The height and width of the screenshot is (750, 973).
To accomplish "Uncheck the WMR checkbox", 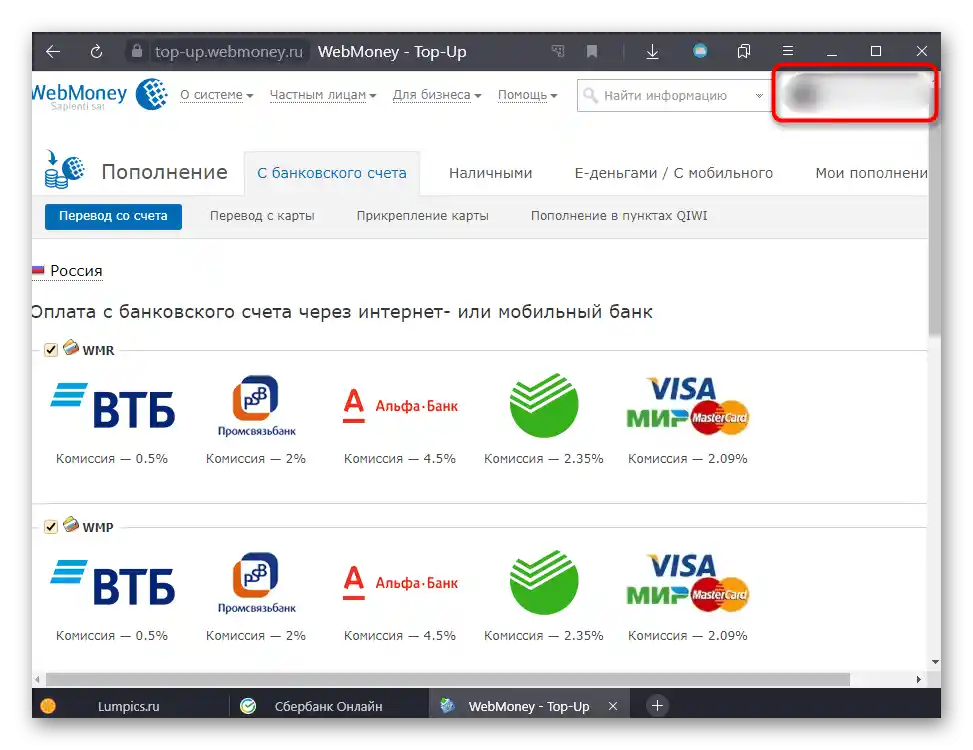I will coord(51,350).
